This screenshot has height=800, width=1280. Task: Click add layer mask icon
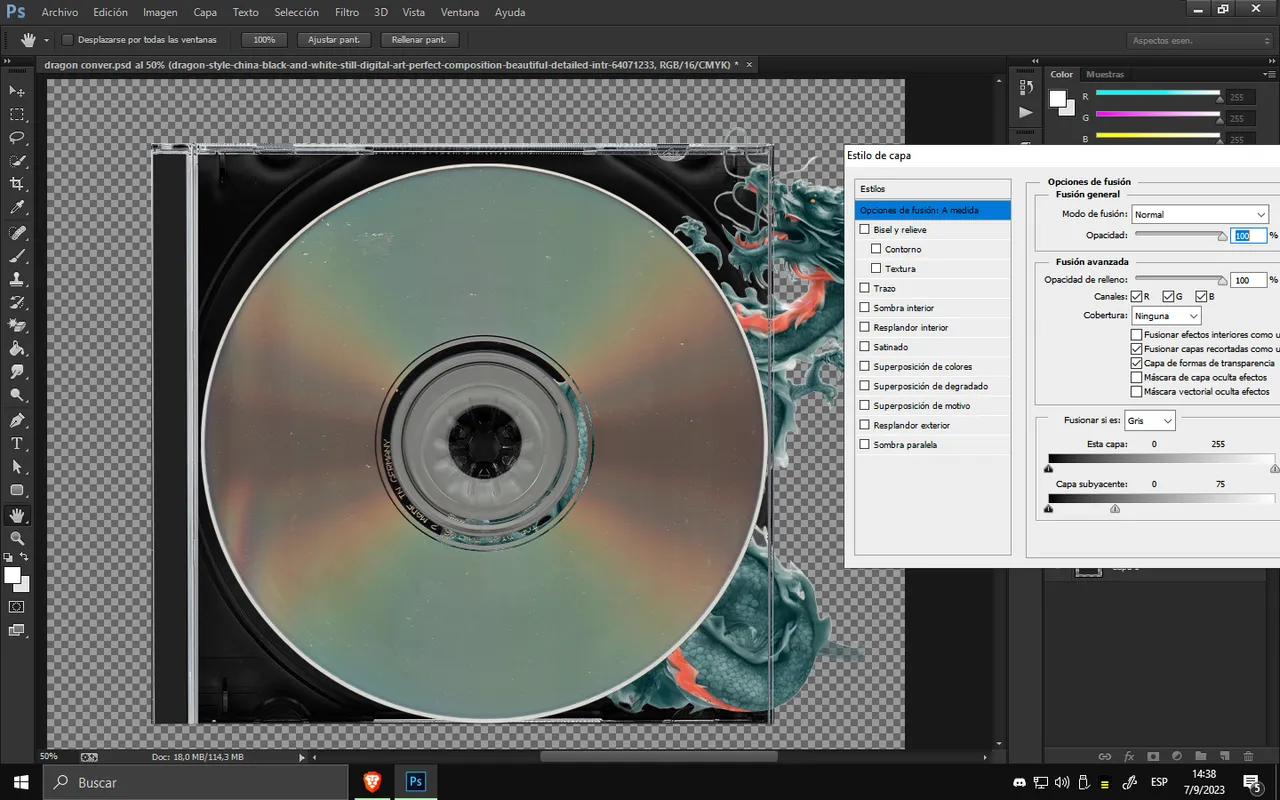pyautogui.click(x=1153, y=757)
